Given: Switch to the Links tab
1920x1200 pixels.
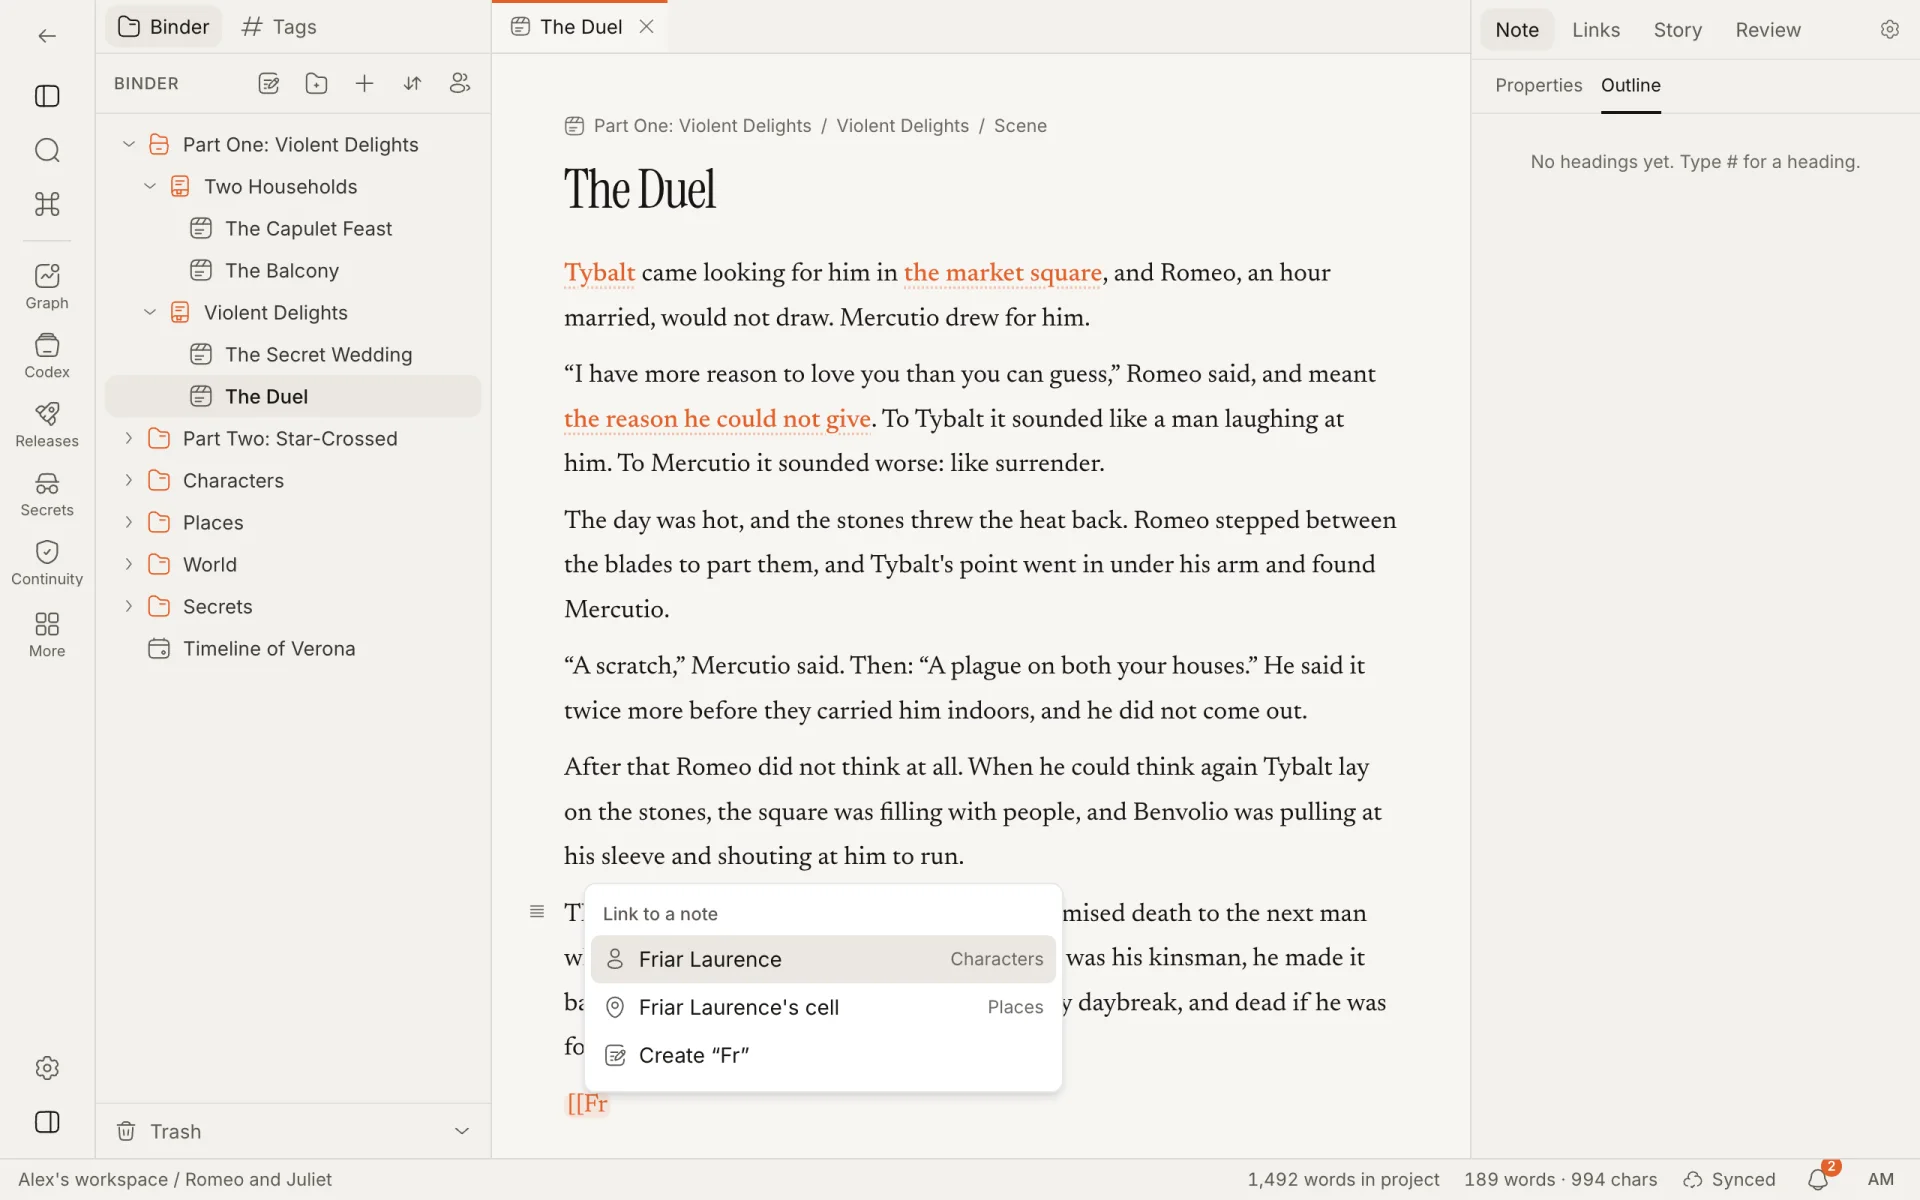Looking at the screenshot, I should 1596,30.
